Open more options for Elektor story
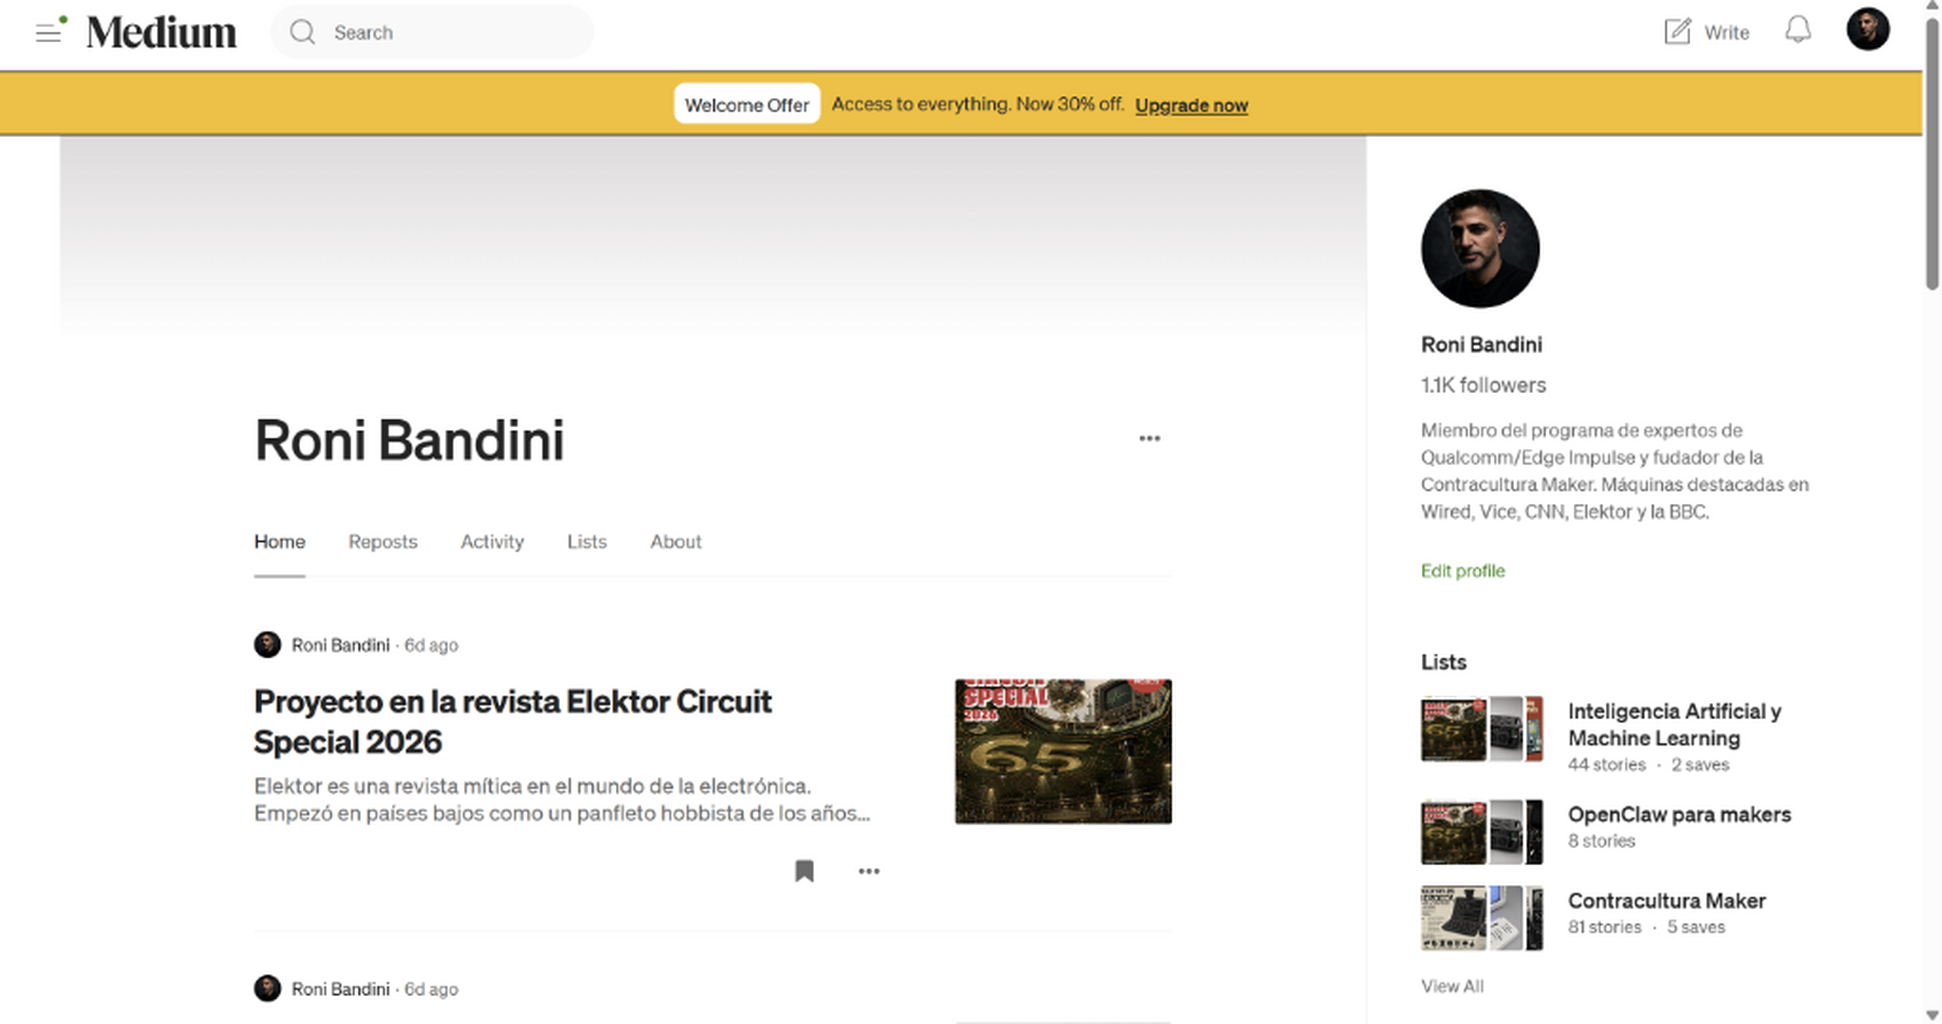This screenshot has height=1024, width=1942. 869,871
